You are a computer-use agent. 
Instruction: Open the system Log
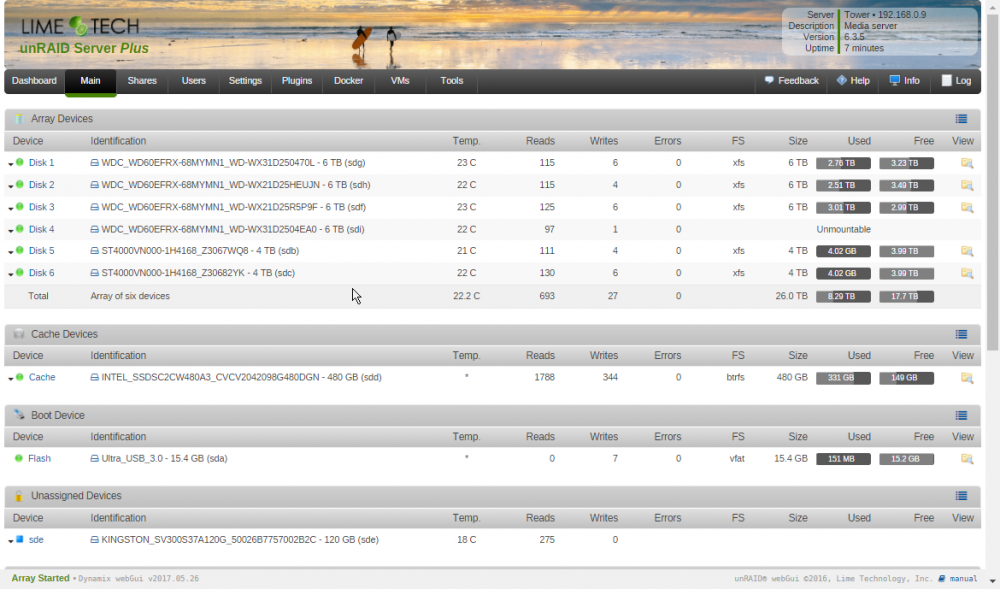coord(956,81)
